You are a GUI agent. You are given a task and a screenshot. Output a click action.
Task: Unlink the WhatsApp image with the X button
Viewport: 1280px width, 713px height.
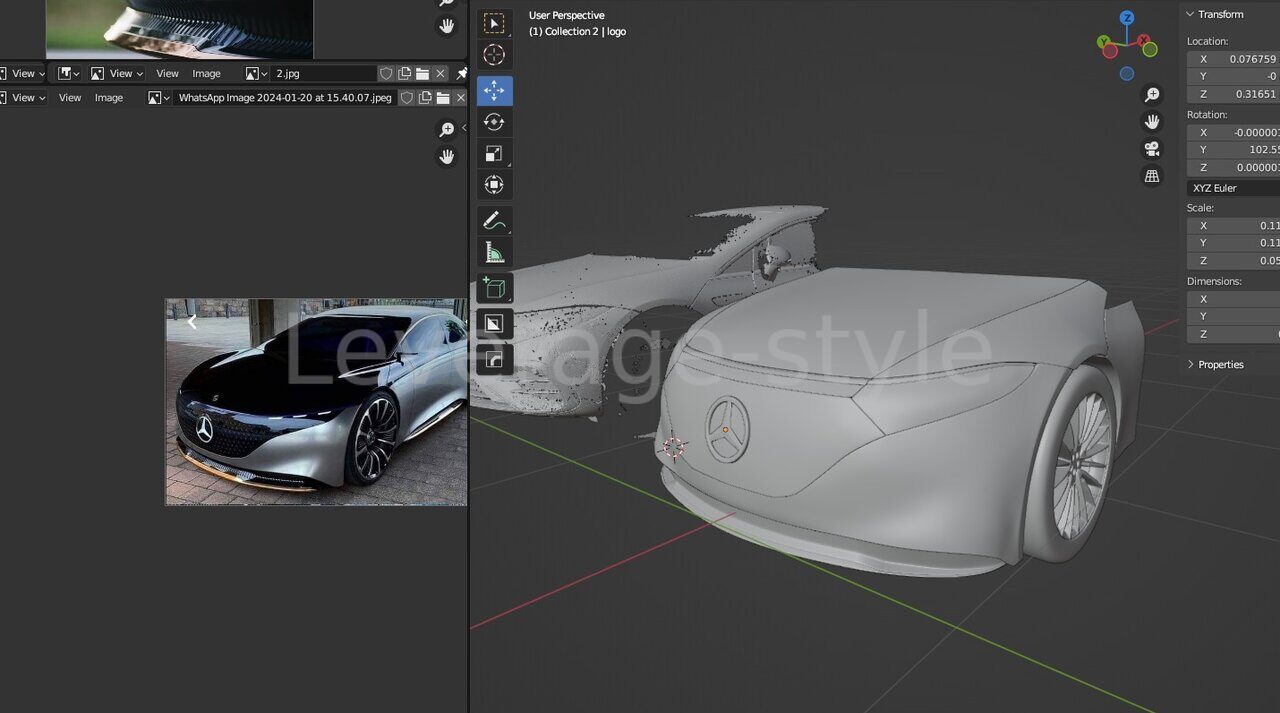[461, 98]
